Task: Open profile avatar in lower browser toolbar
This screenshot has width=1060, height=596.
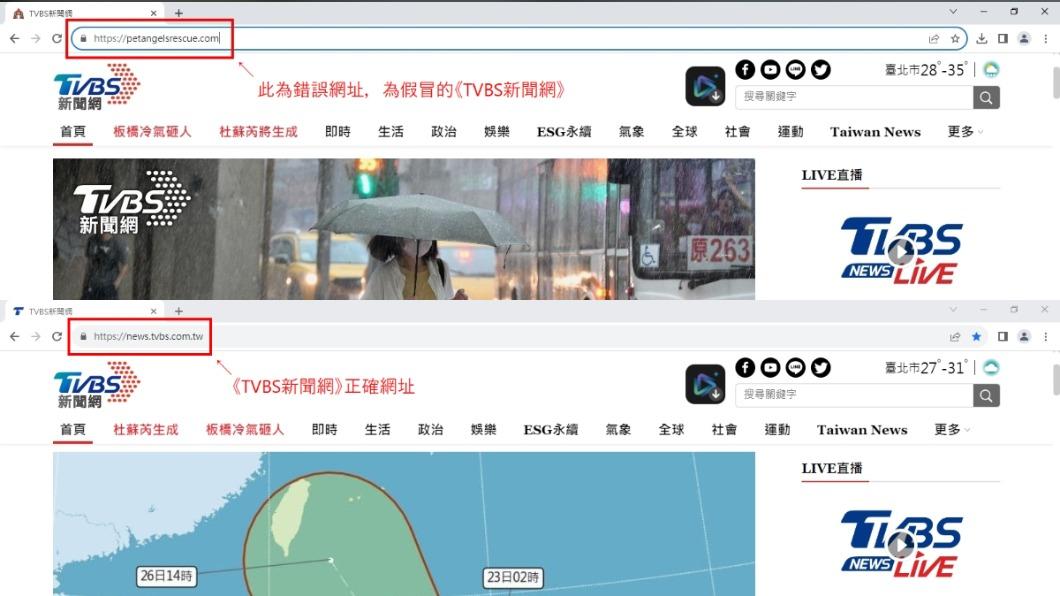Action: tap(1024, 337)
